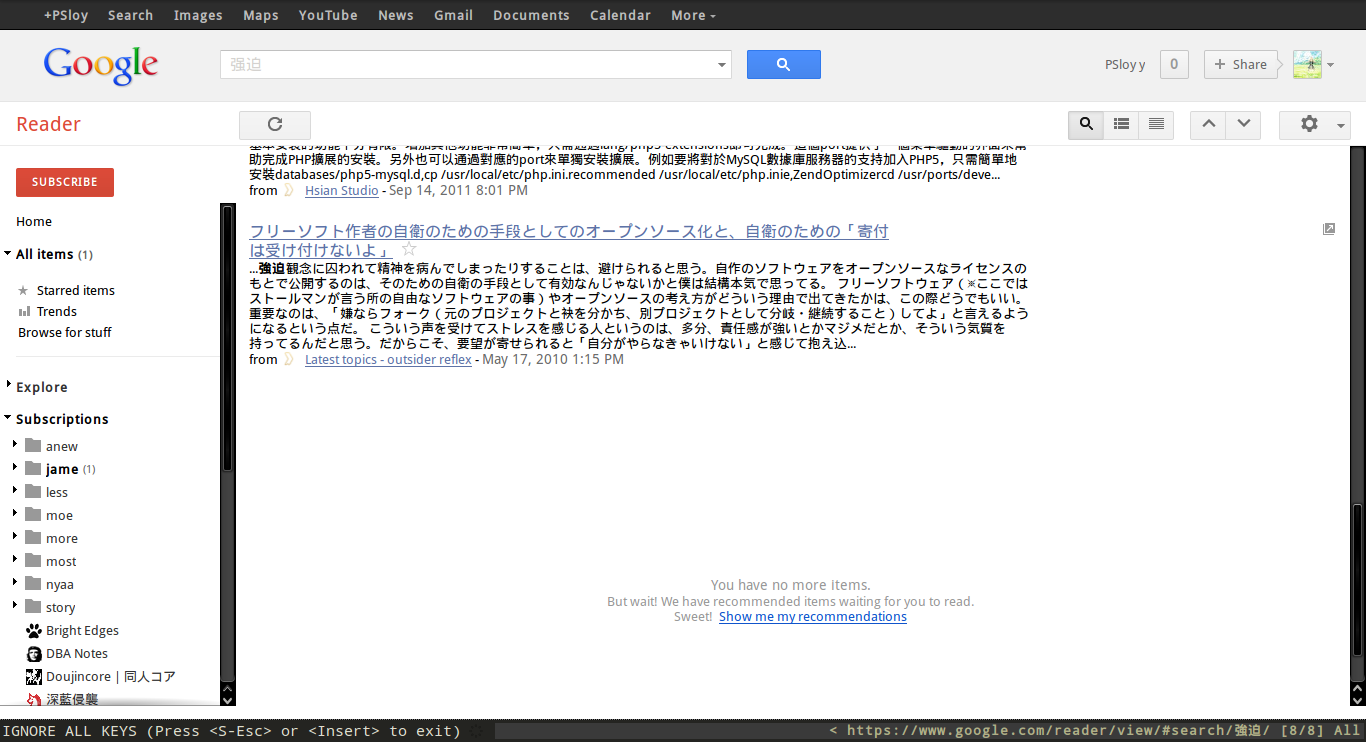Expand the less folder
Image resolution: width=1366 pixels, height=742 pixels.
tap(15, 491)
